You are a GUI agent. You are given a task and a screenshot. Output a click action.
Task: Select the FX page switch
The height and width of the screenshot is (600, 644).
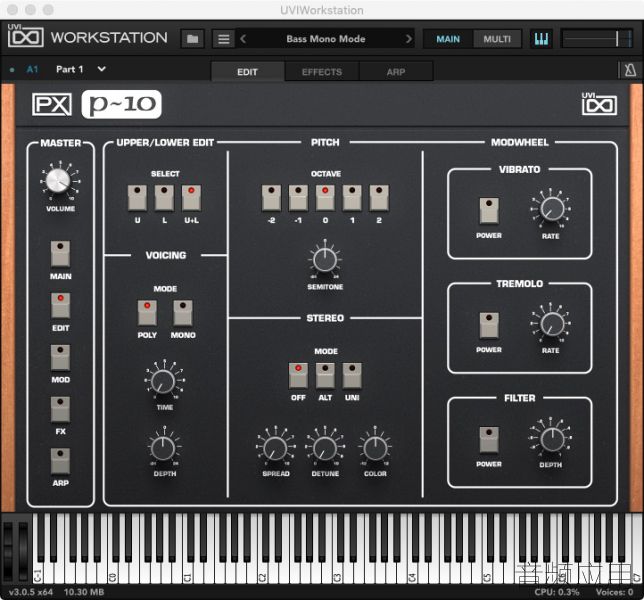click(x=60, y=409)
